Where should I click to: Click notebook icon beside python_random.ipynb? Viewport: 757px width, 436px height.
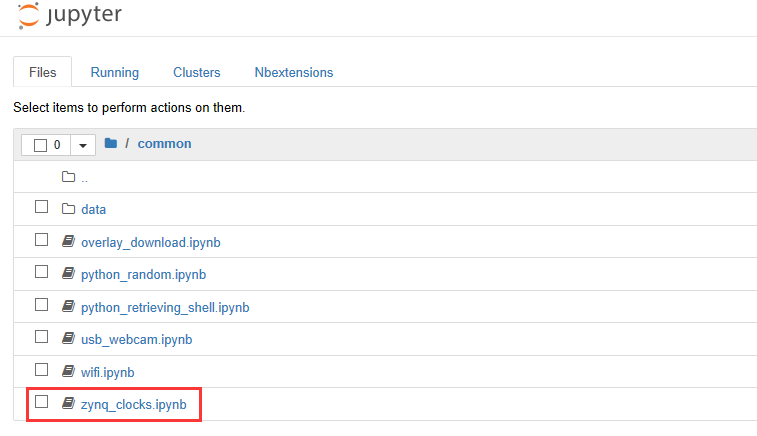click(68, 273)
